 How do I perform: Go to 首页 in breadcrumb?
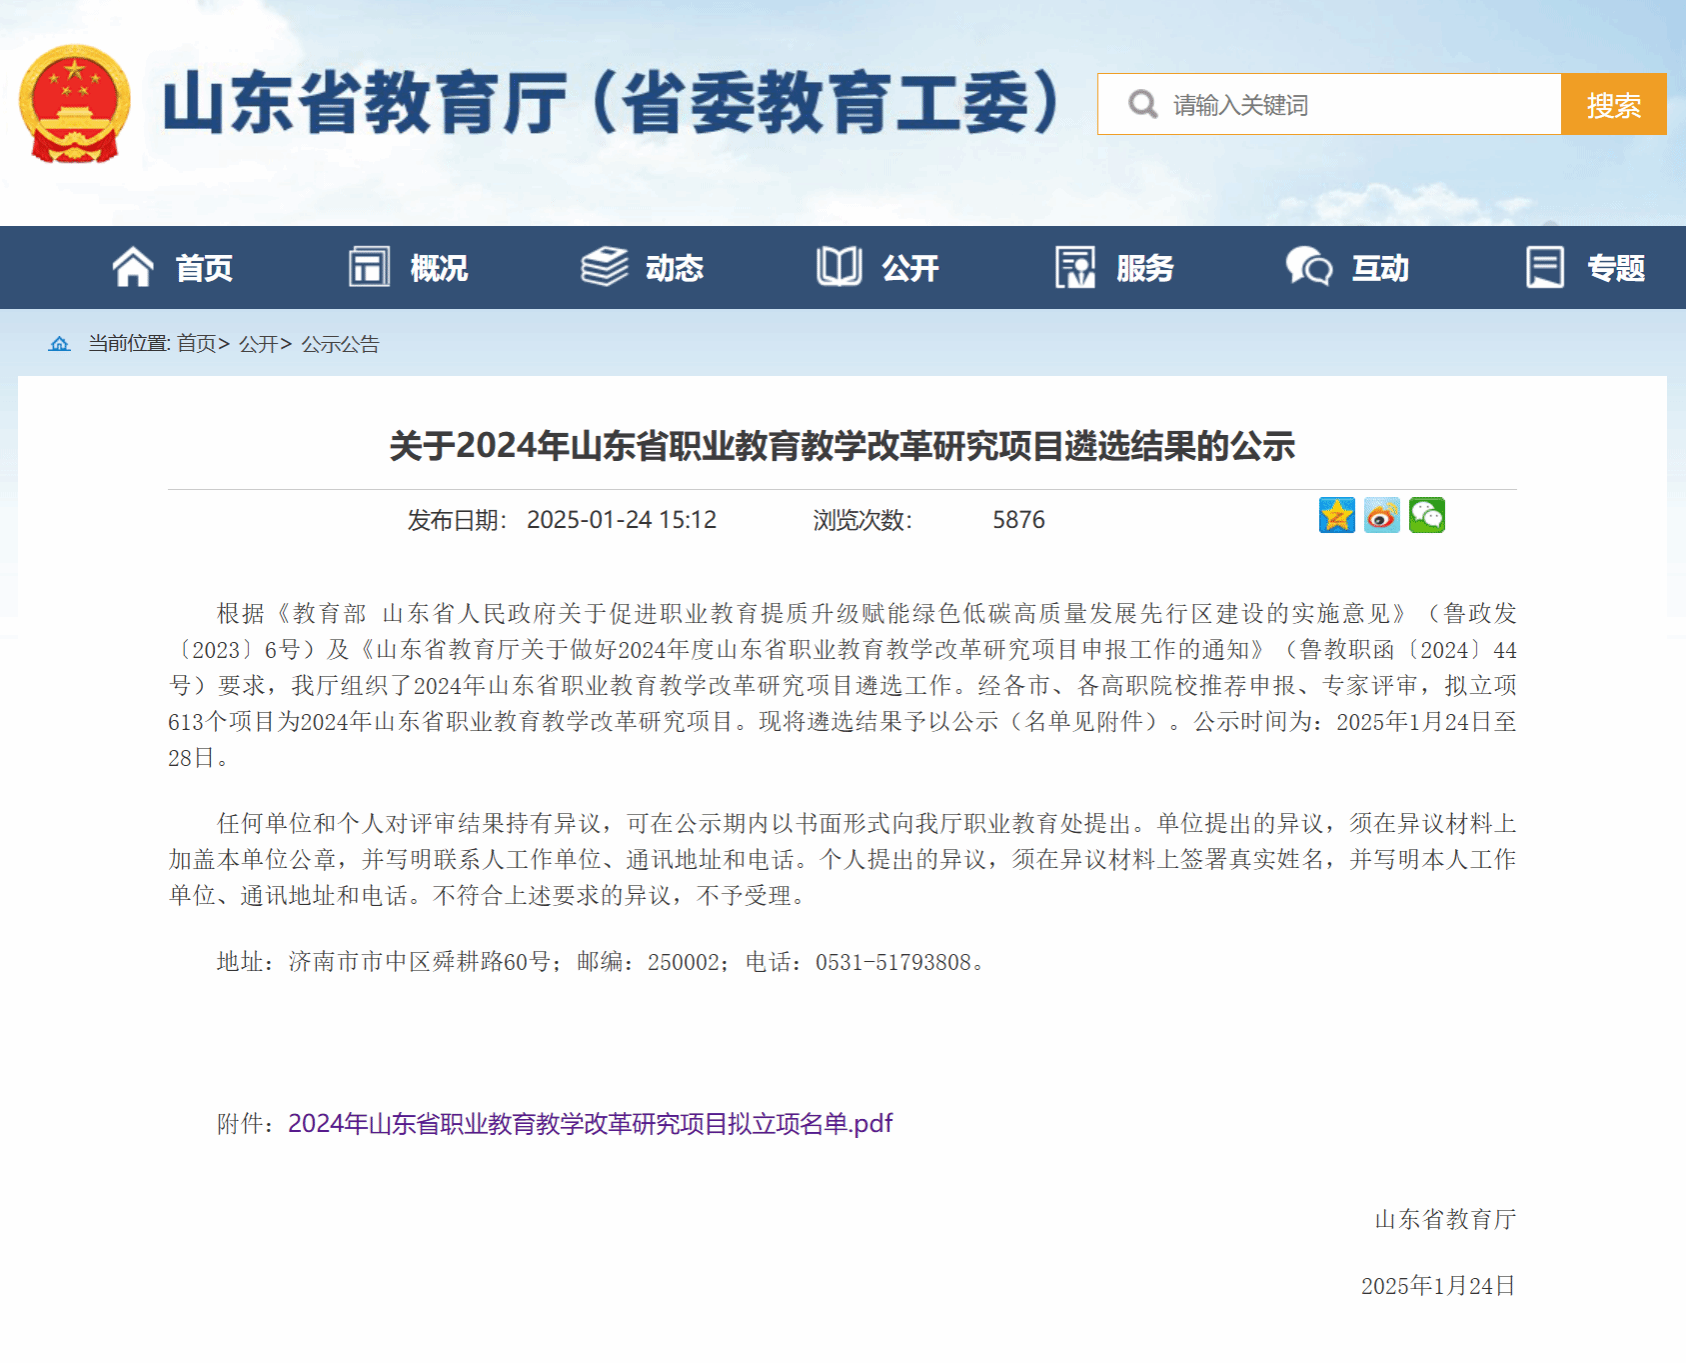197,344
